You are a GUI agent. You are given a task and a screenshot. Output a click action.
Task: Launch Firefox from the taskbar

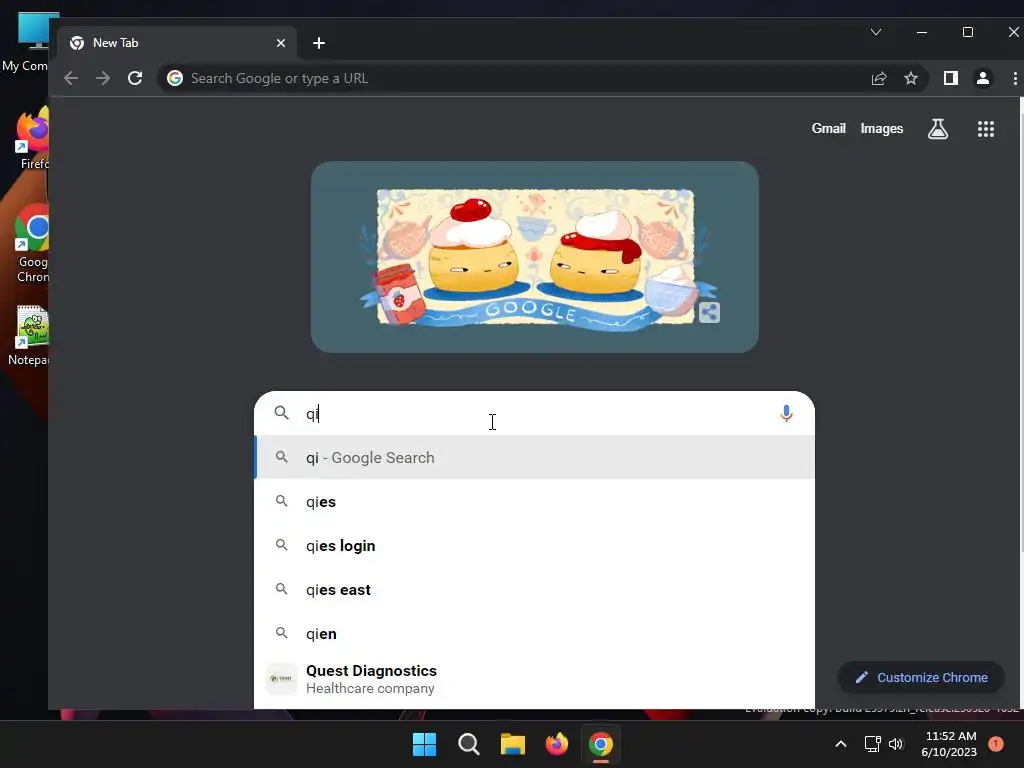(556, 744)
